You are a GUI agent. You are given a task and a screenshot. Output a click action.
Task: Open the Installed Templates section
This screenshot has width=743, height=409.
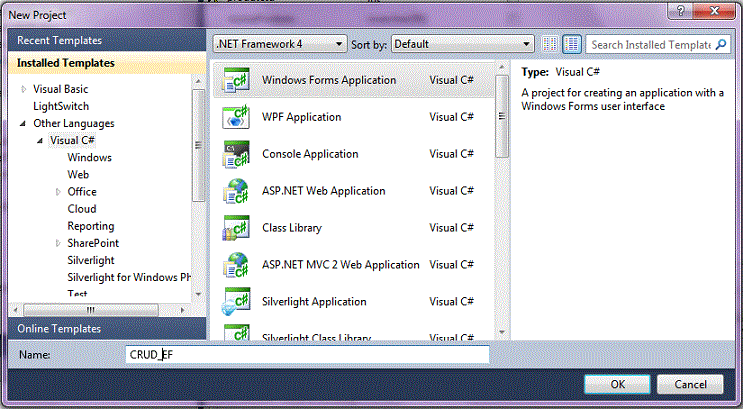pyautogui.click(x=107, y=63)
